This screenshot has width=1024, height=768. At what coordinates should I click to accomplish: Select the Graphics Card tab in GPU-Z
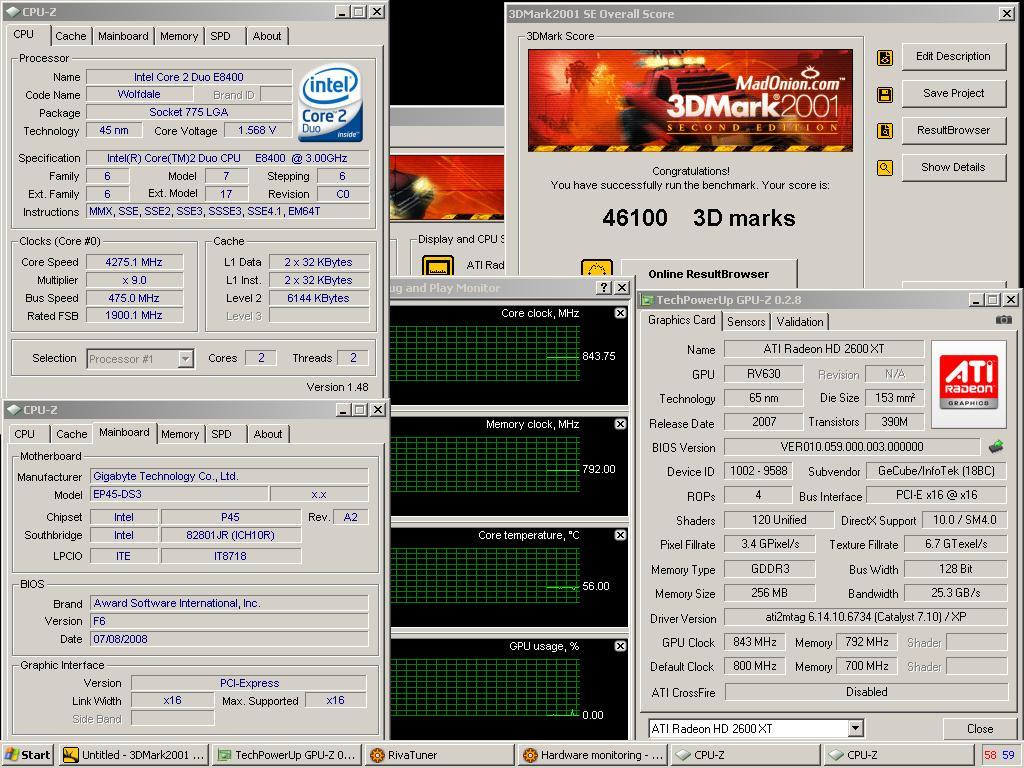tap(681, 320)
